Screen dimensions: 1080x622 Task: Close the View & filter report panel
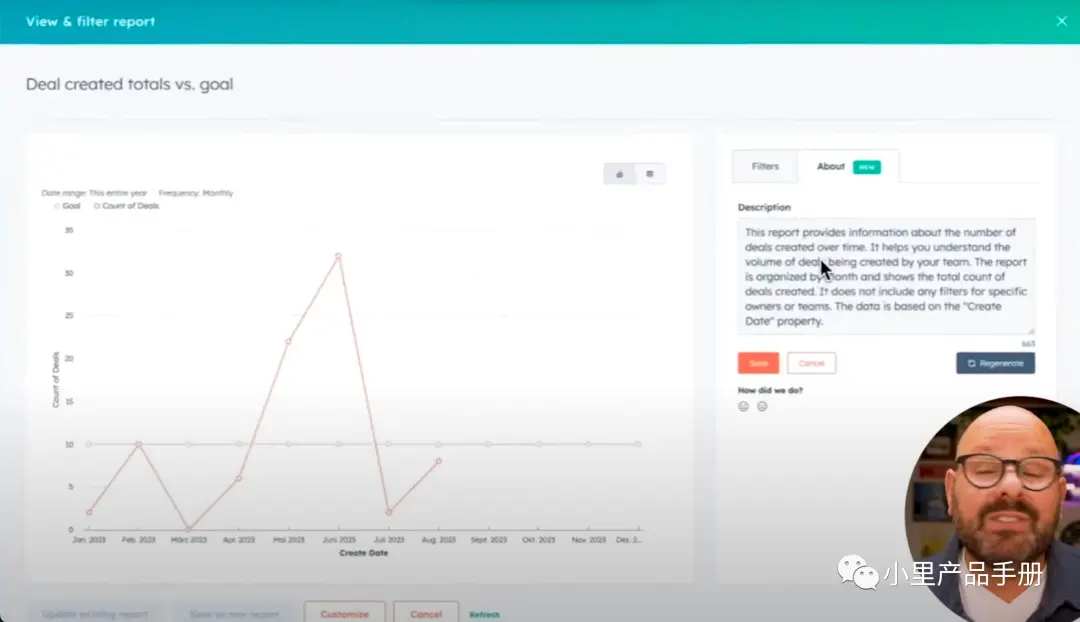coord(1061,21)
